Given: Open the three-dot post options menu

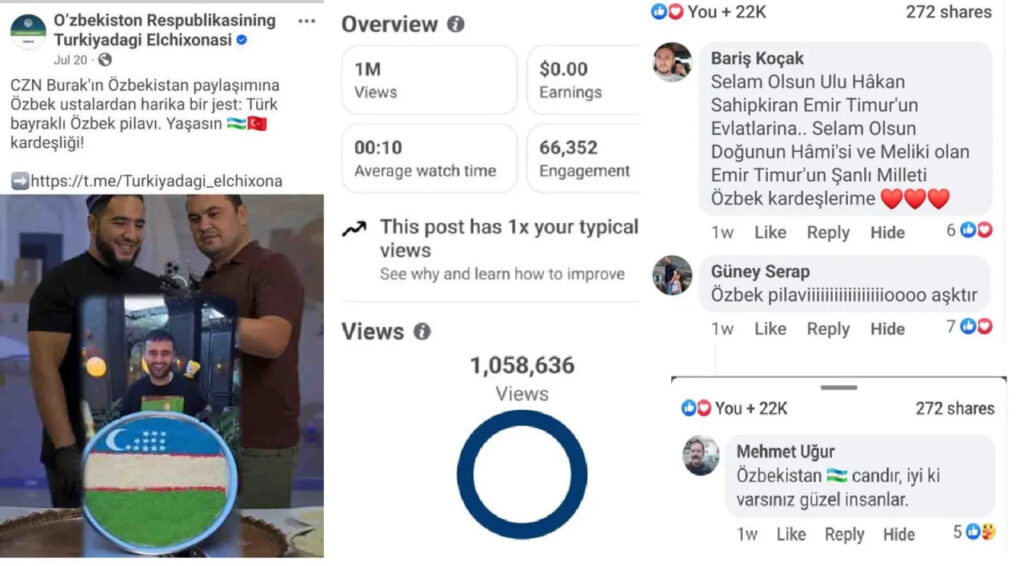Looking at the screenshot, I should coord(306,22).
